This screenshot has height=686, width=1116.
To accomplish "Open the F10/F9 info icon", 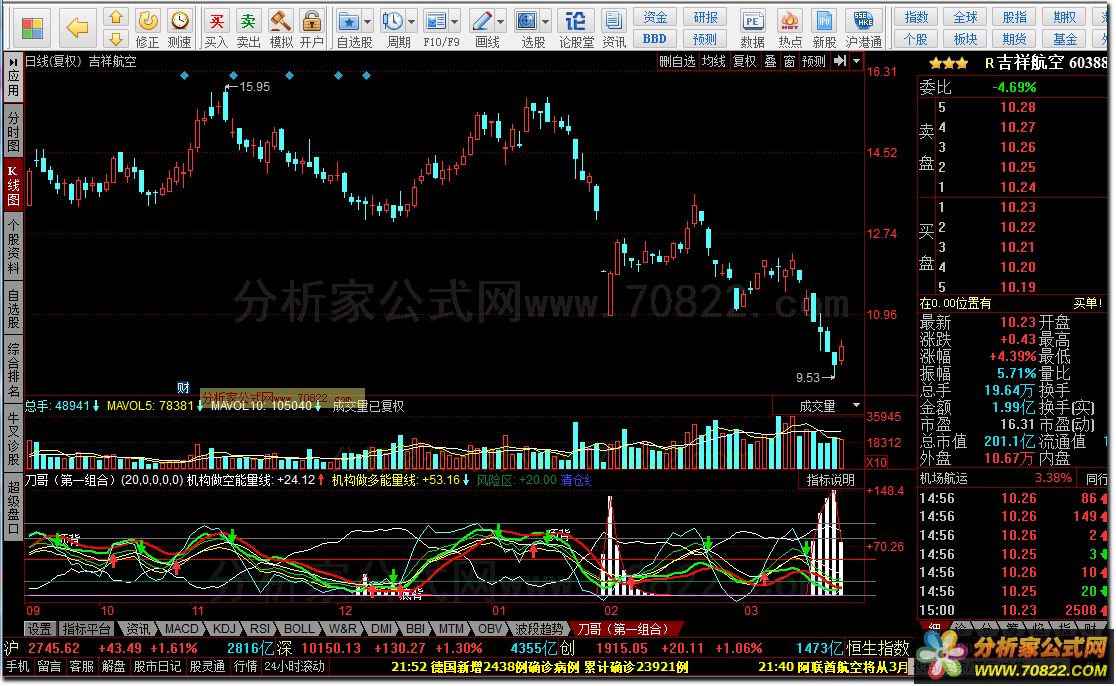I will [436, 21].
